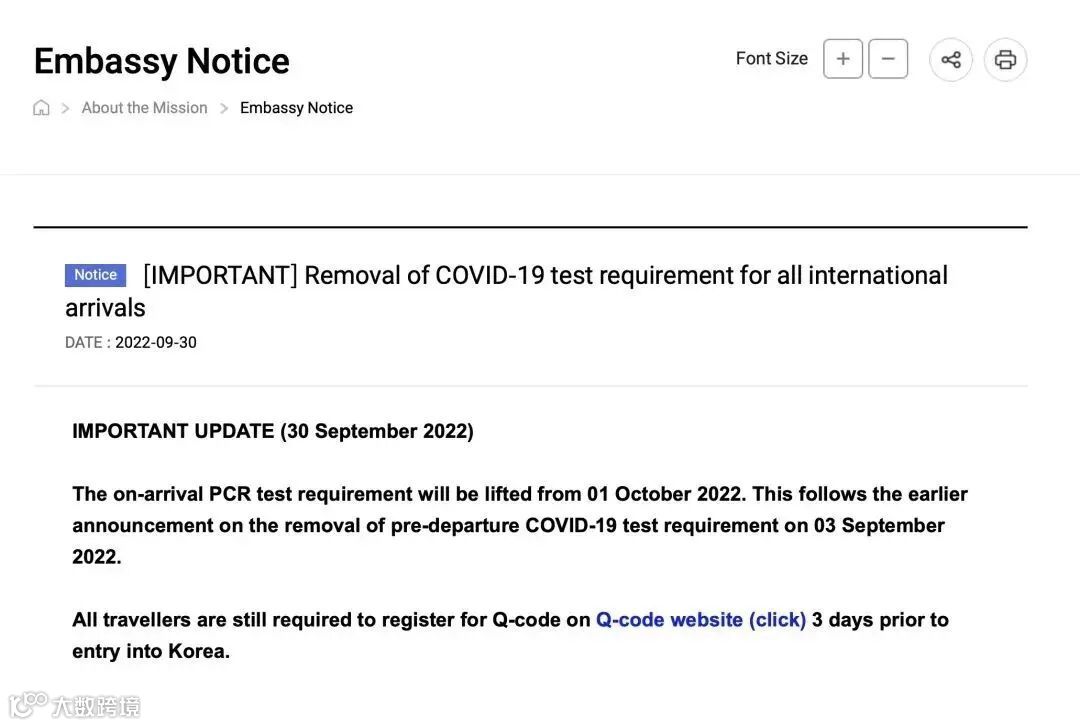Click the share icon

[x=950, y=60]
